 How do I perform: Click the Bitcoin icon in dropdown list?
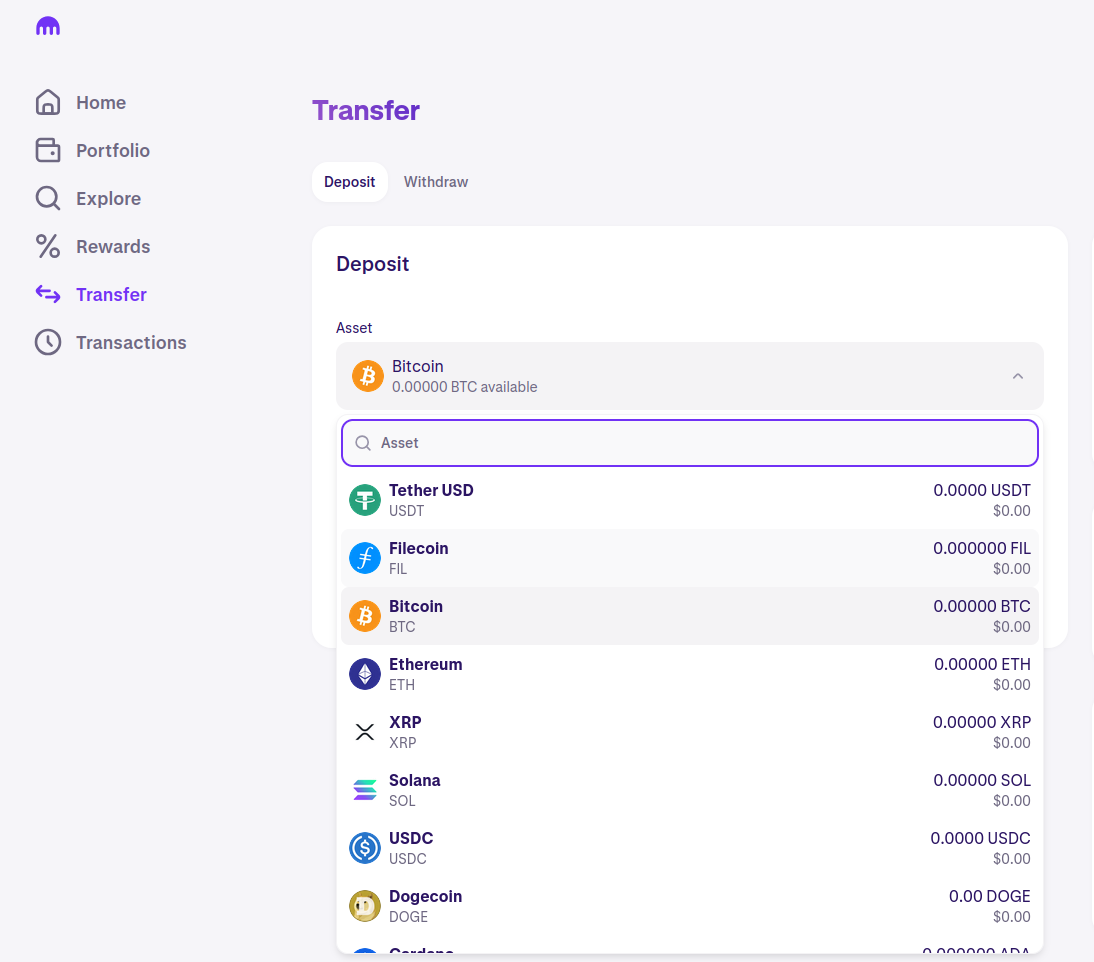click(x=365, y=616)
